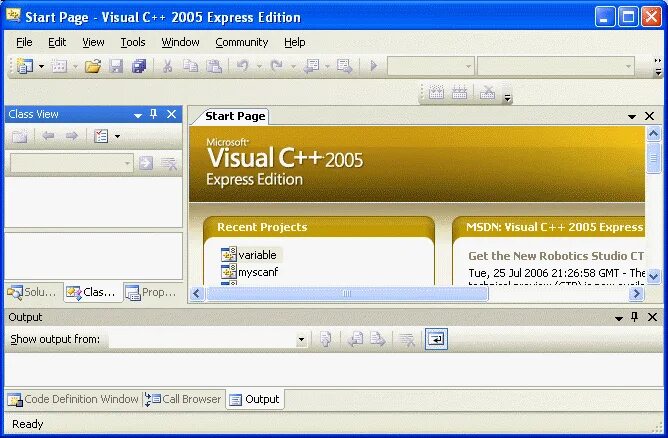The image size is (668, 438).
Task: Click the Cancel Build icon in the build toolbar
Action: (x=487, y=92)
